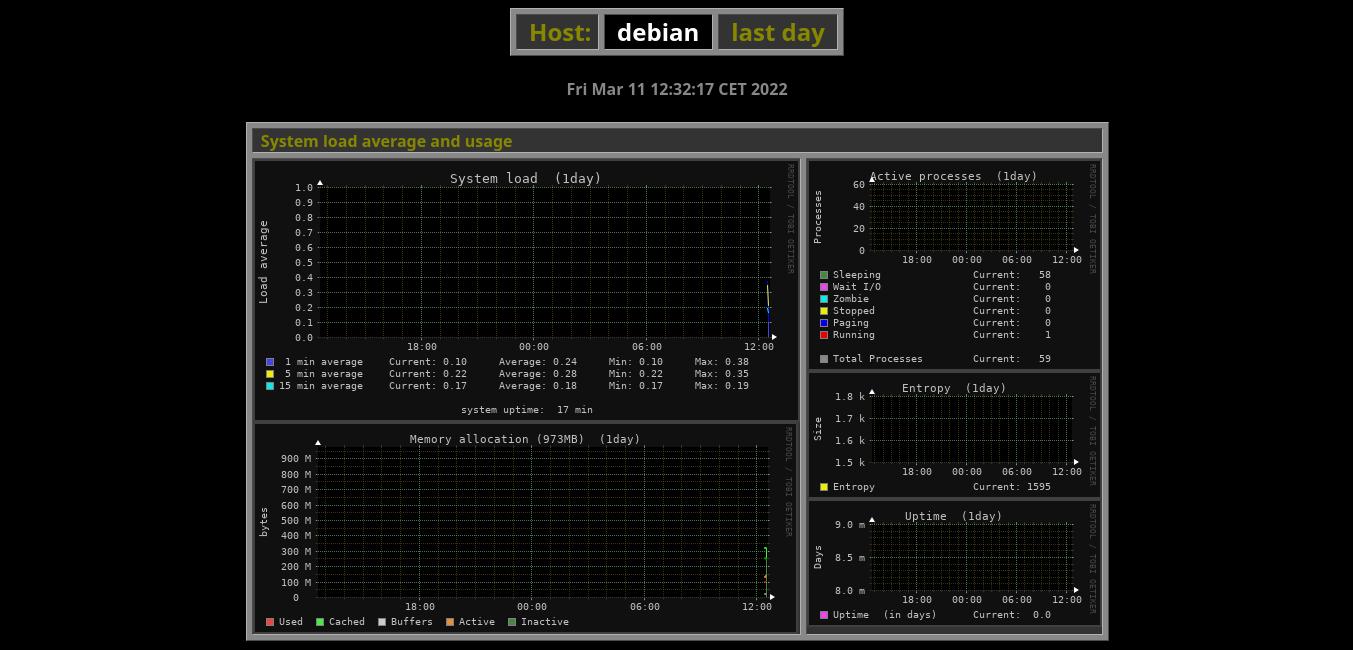The width and height of the screenshot is (1353, 650).
Task: Click the Running row's 'Current: 1' value
Action: pos(1012,335)
